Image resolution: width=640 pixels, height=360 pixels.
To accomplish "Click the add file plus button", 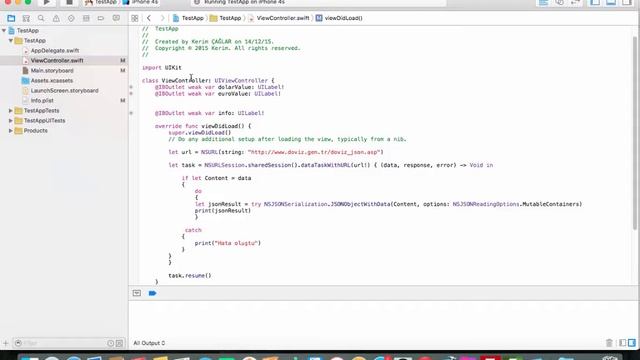I will 6,343.
